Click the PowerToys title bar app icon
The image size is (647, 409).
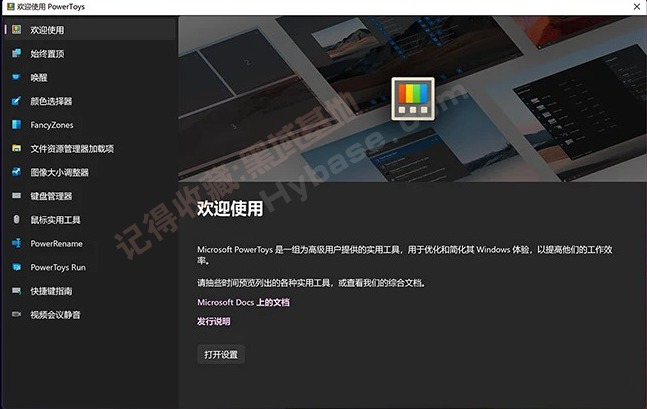coord(10,7)
